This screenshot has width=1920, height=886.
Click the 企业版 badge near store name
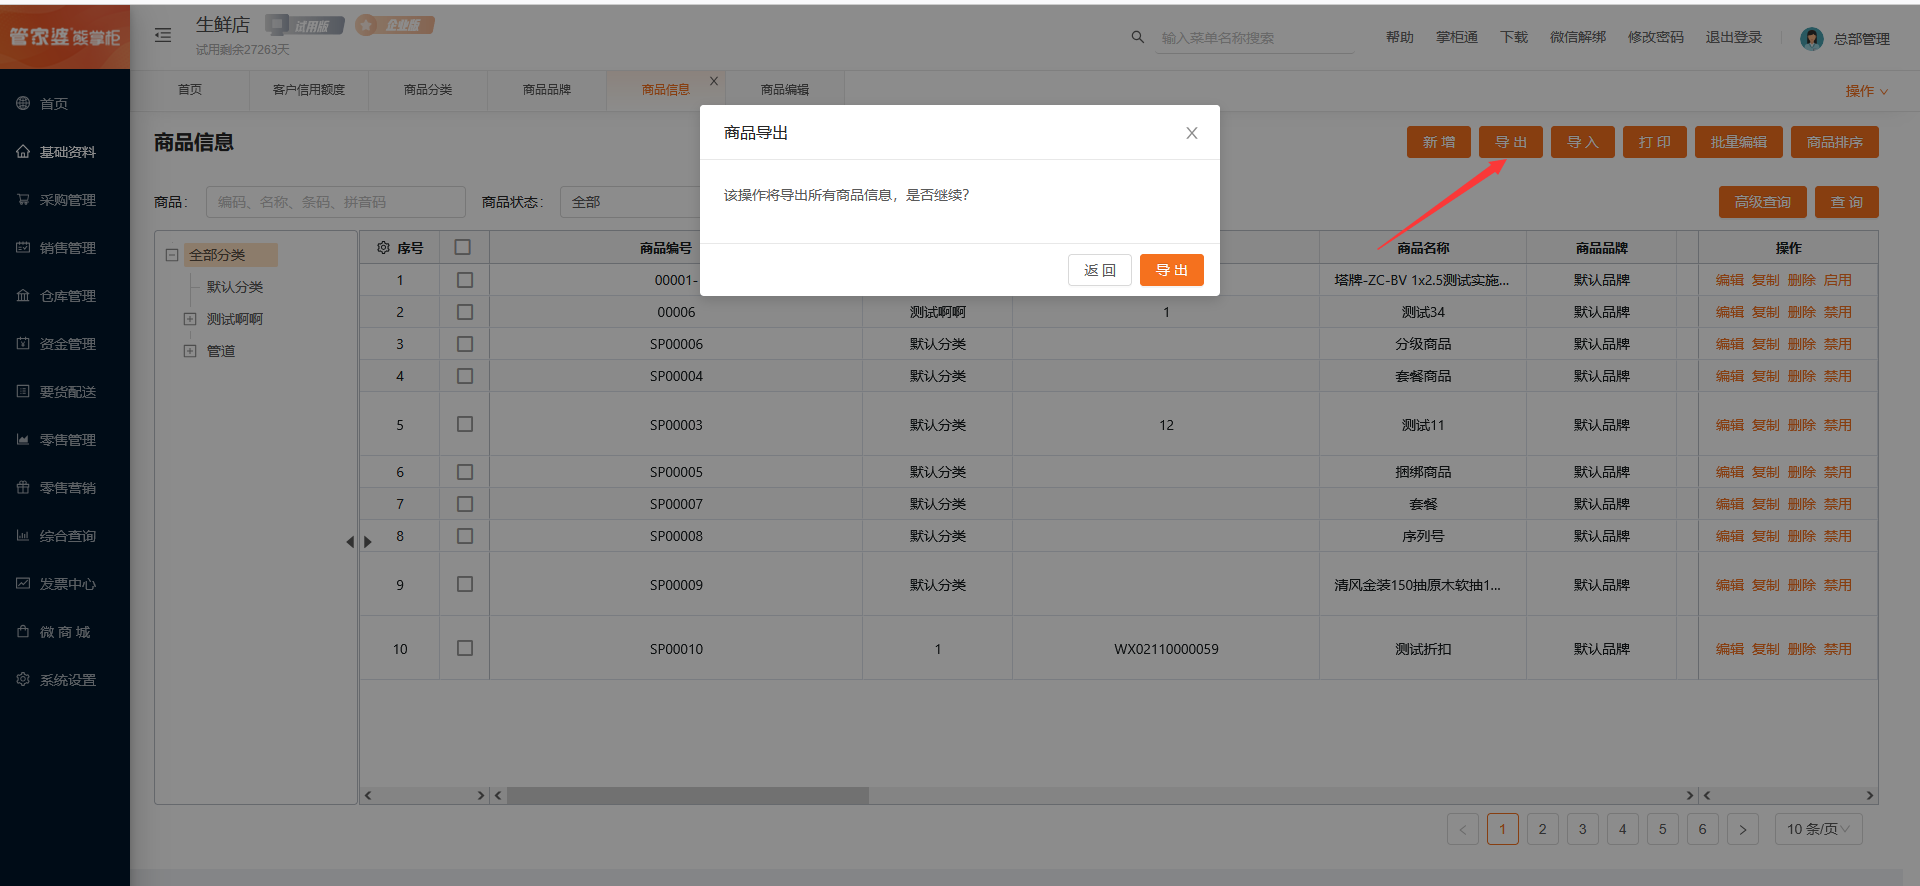click(395, 25)
